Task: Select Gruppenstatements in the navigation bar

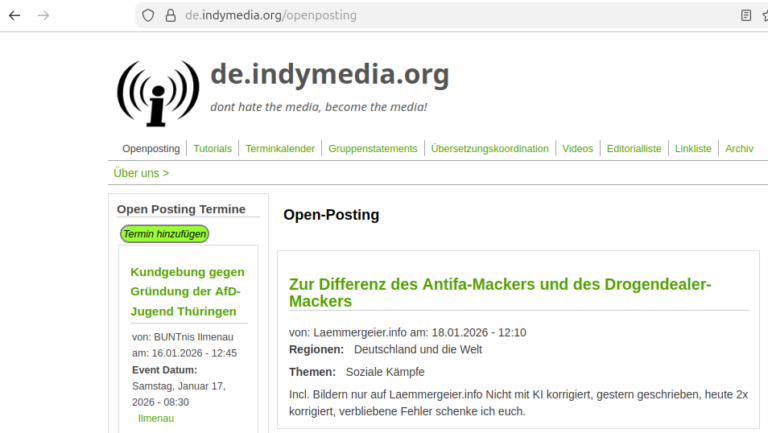Action: tap(372, 148)
